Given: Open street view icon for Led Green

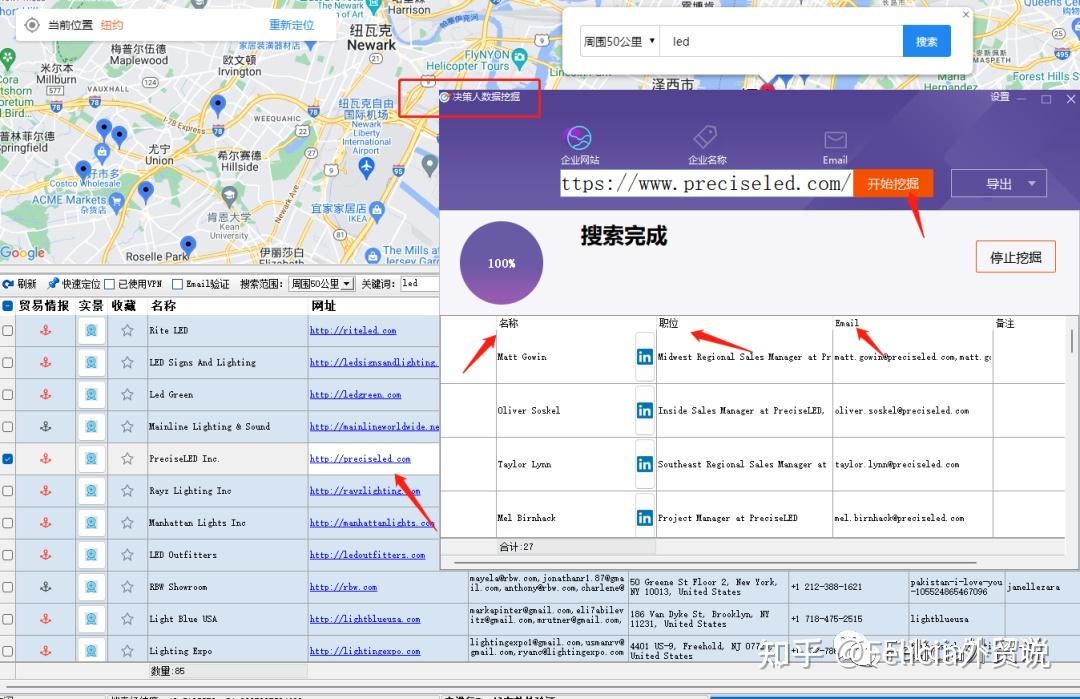Looking at the screenshot, I should click(91, 395).
